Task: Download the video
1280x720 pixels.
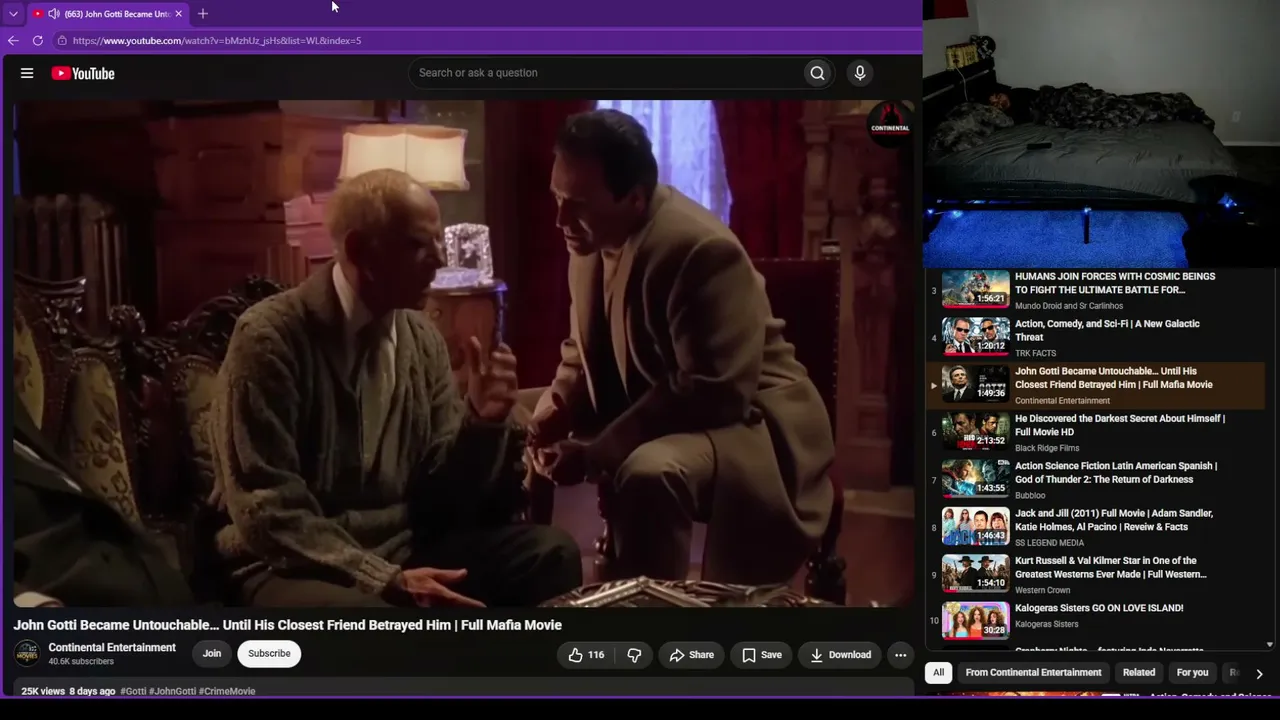Action: click(840, 655)
